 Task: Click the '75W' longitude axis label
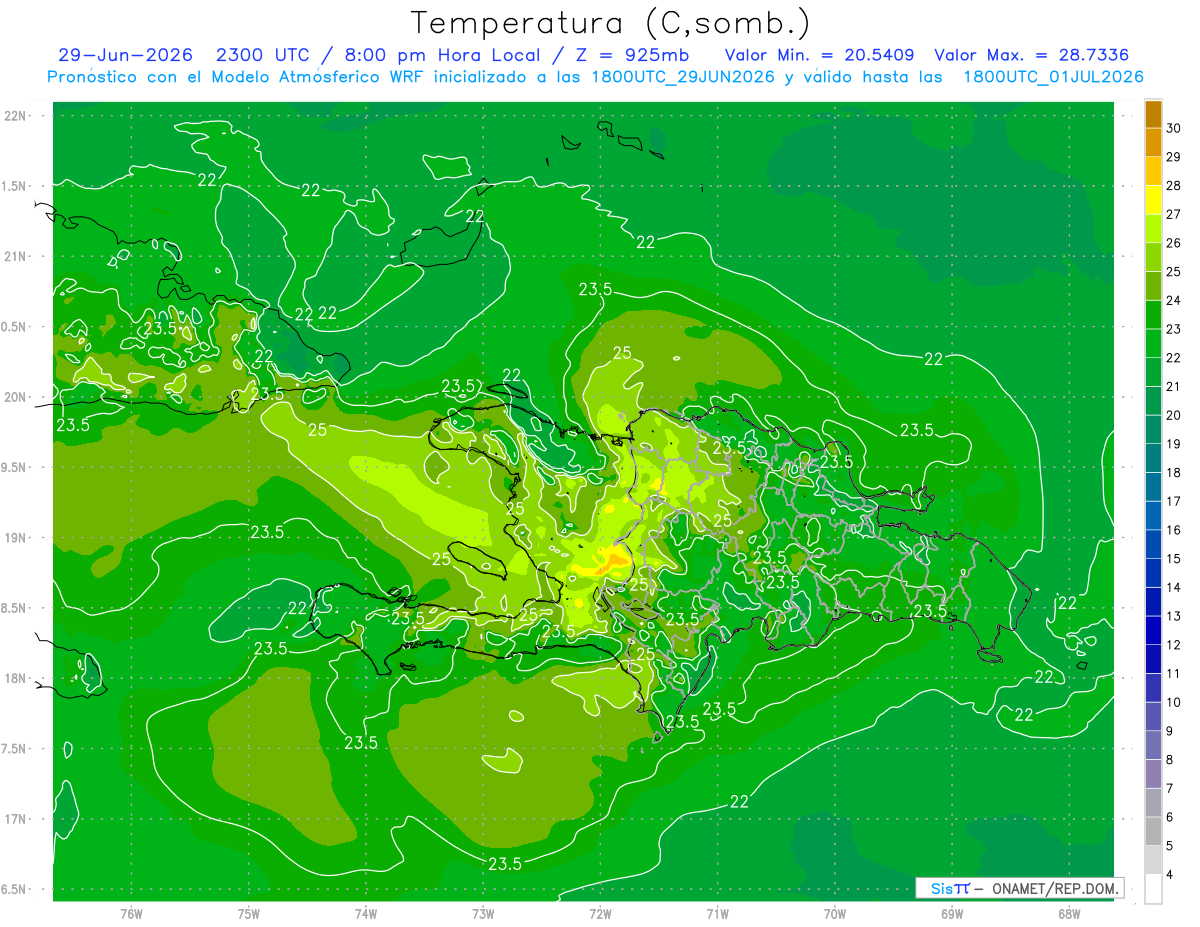249,914
